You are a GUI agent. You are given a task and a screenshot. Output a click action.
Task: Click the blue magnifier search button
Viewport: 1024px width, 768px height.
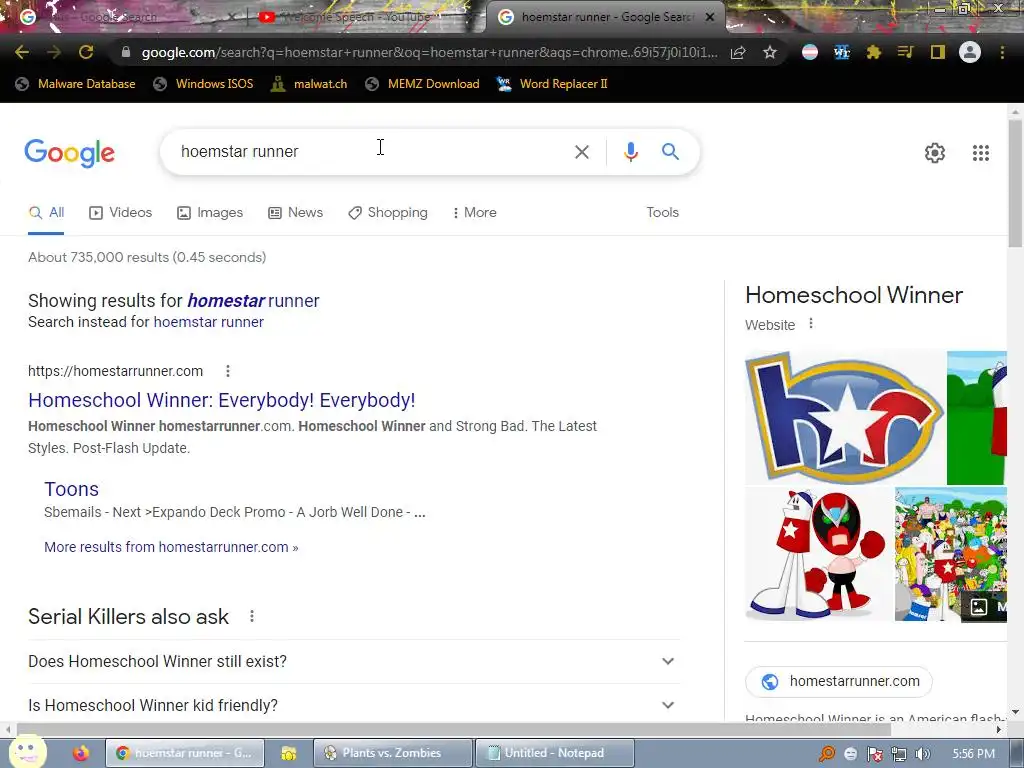(x=670, y=152)
